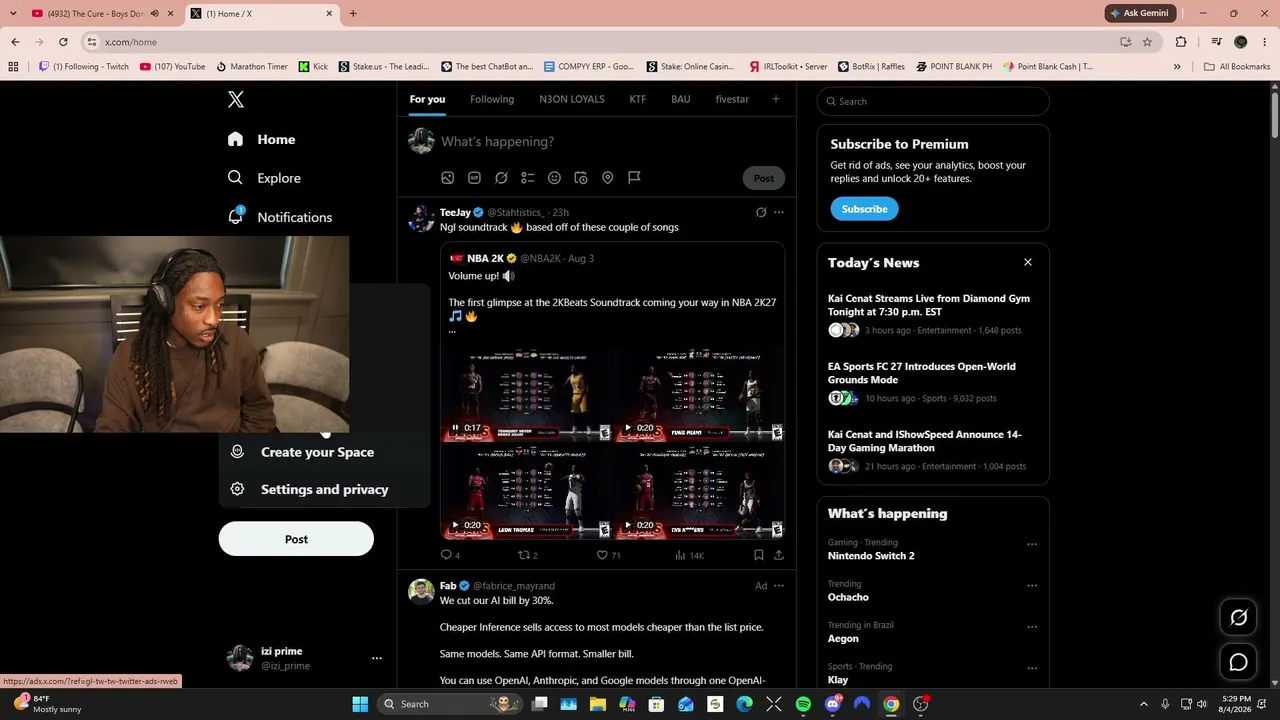Toggle the microphone icon in the system tray
The height and width of the screenshot is (720, 1280).
pyautogui.click(x=1165, y=704)
